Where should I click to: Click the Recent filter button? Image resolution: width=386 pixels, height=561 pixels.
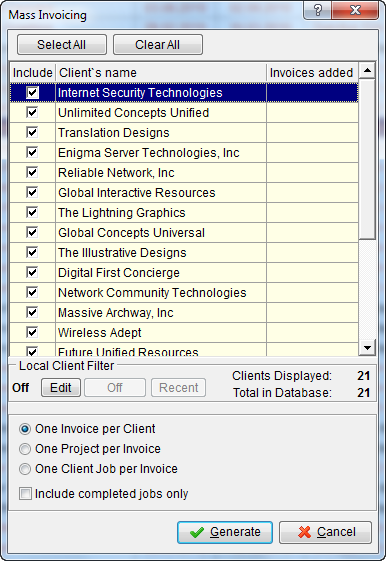(179, 388)
